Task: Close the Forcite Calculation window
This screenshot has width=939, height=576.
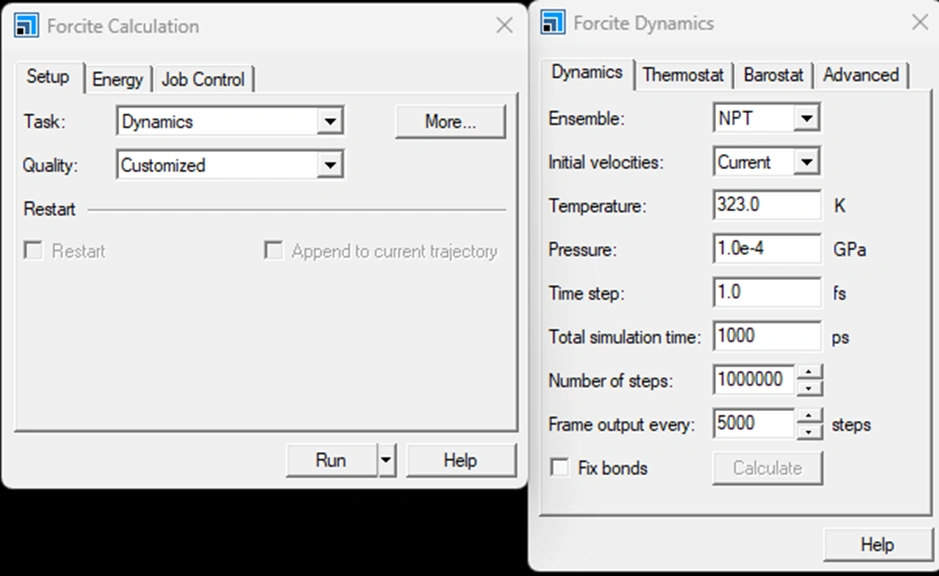Action: [504, 25]
